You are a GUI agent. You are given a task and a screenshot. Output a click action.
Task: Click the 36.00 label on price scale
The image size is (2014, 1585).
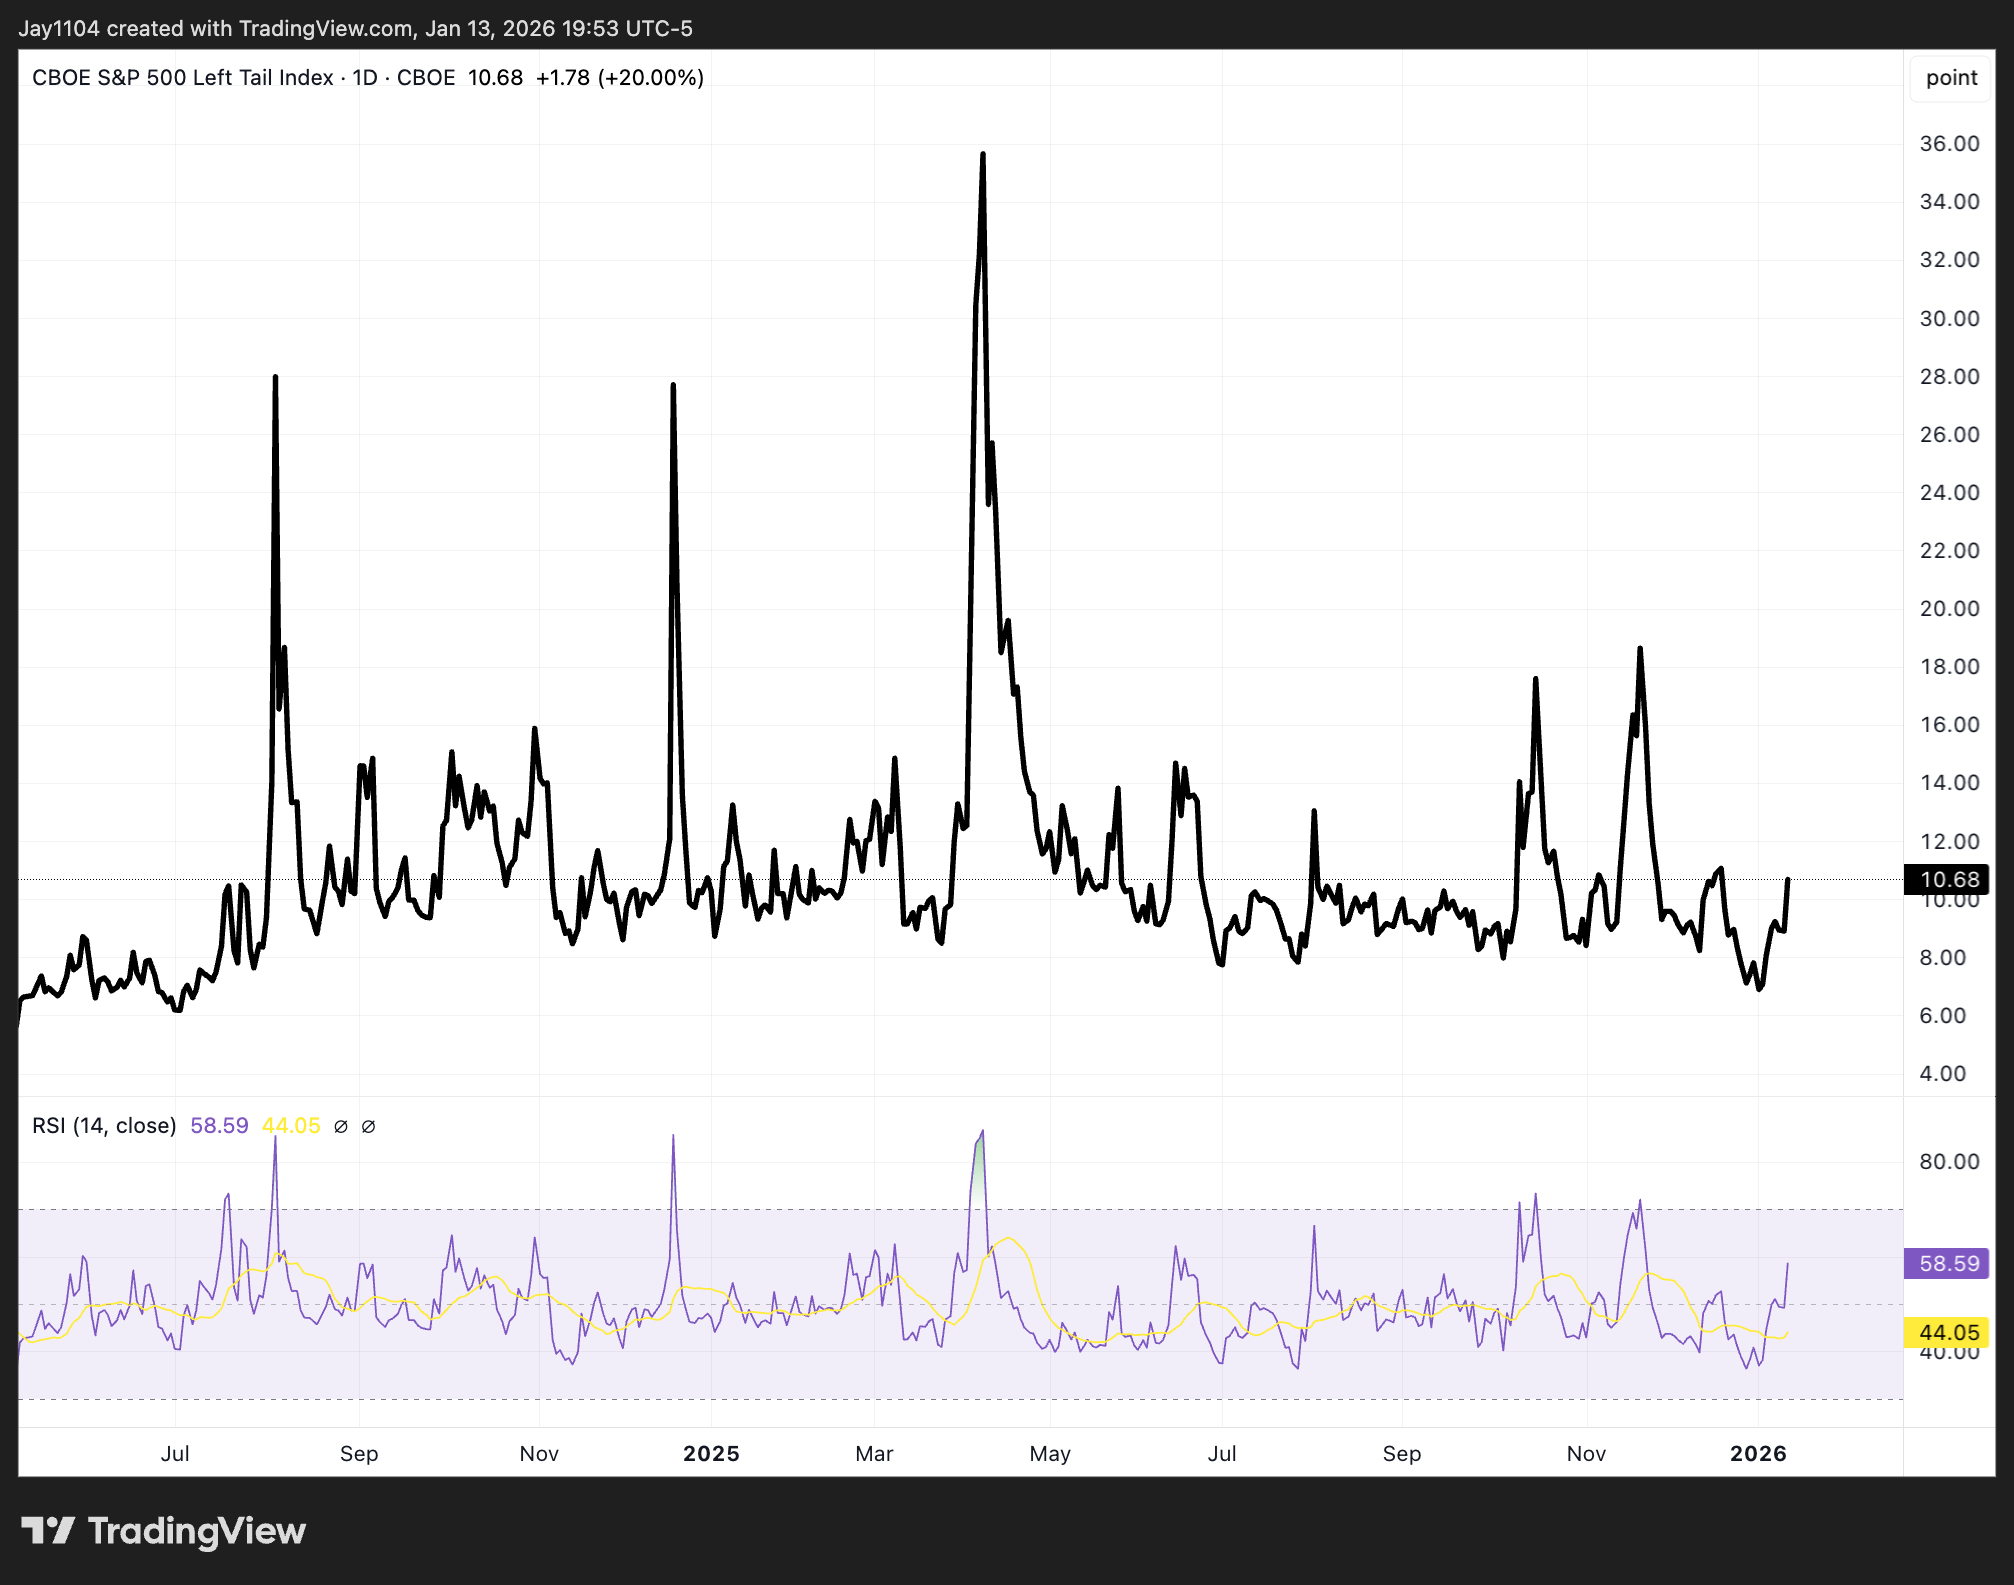tap(1949, 144)
